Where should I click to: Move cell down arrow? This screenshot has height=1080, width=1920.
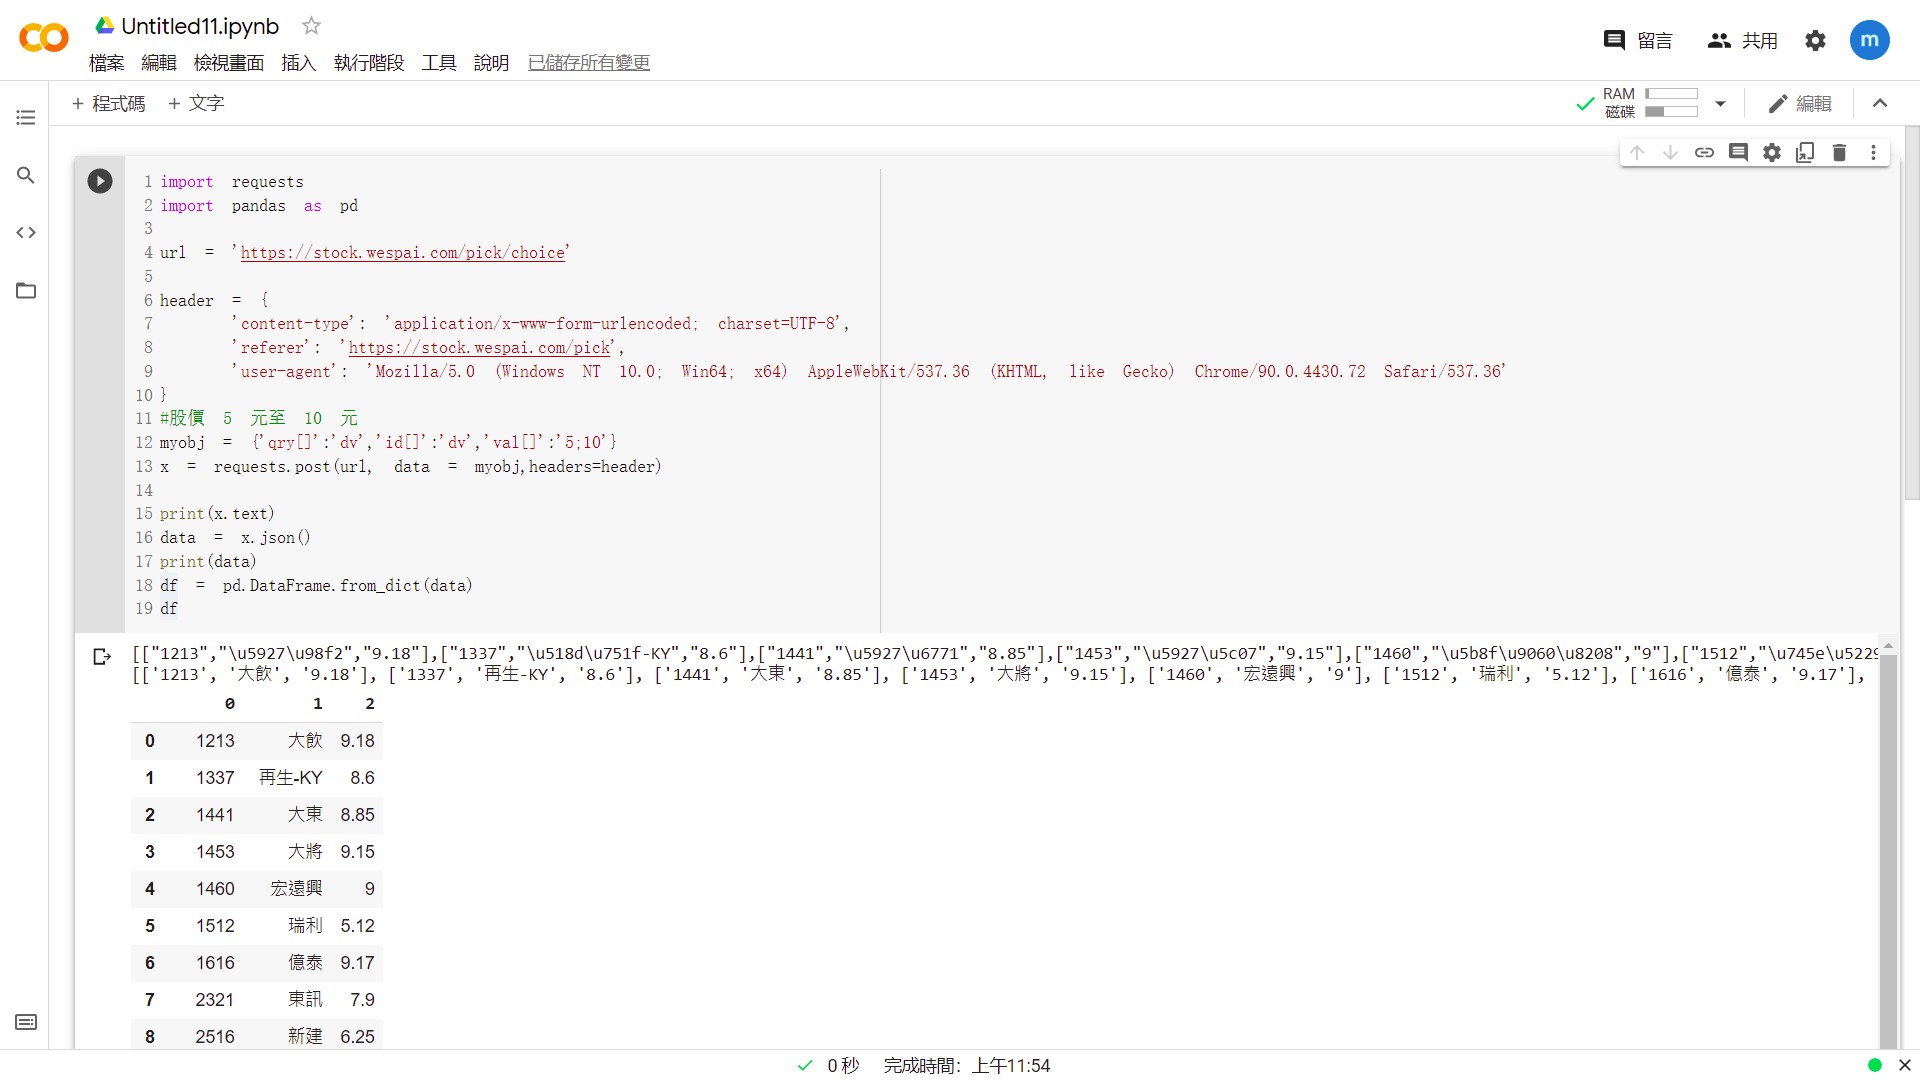pos(1670,152)
